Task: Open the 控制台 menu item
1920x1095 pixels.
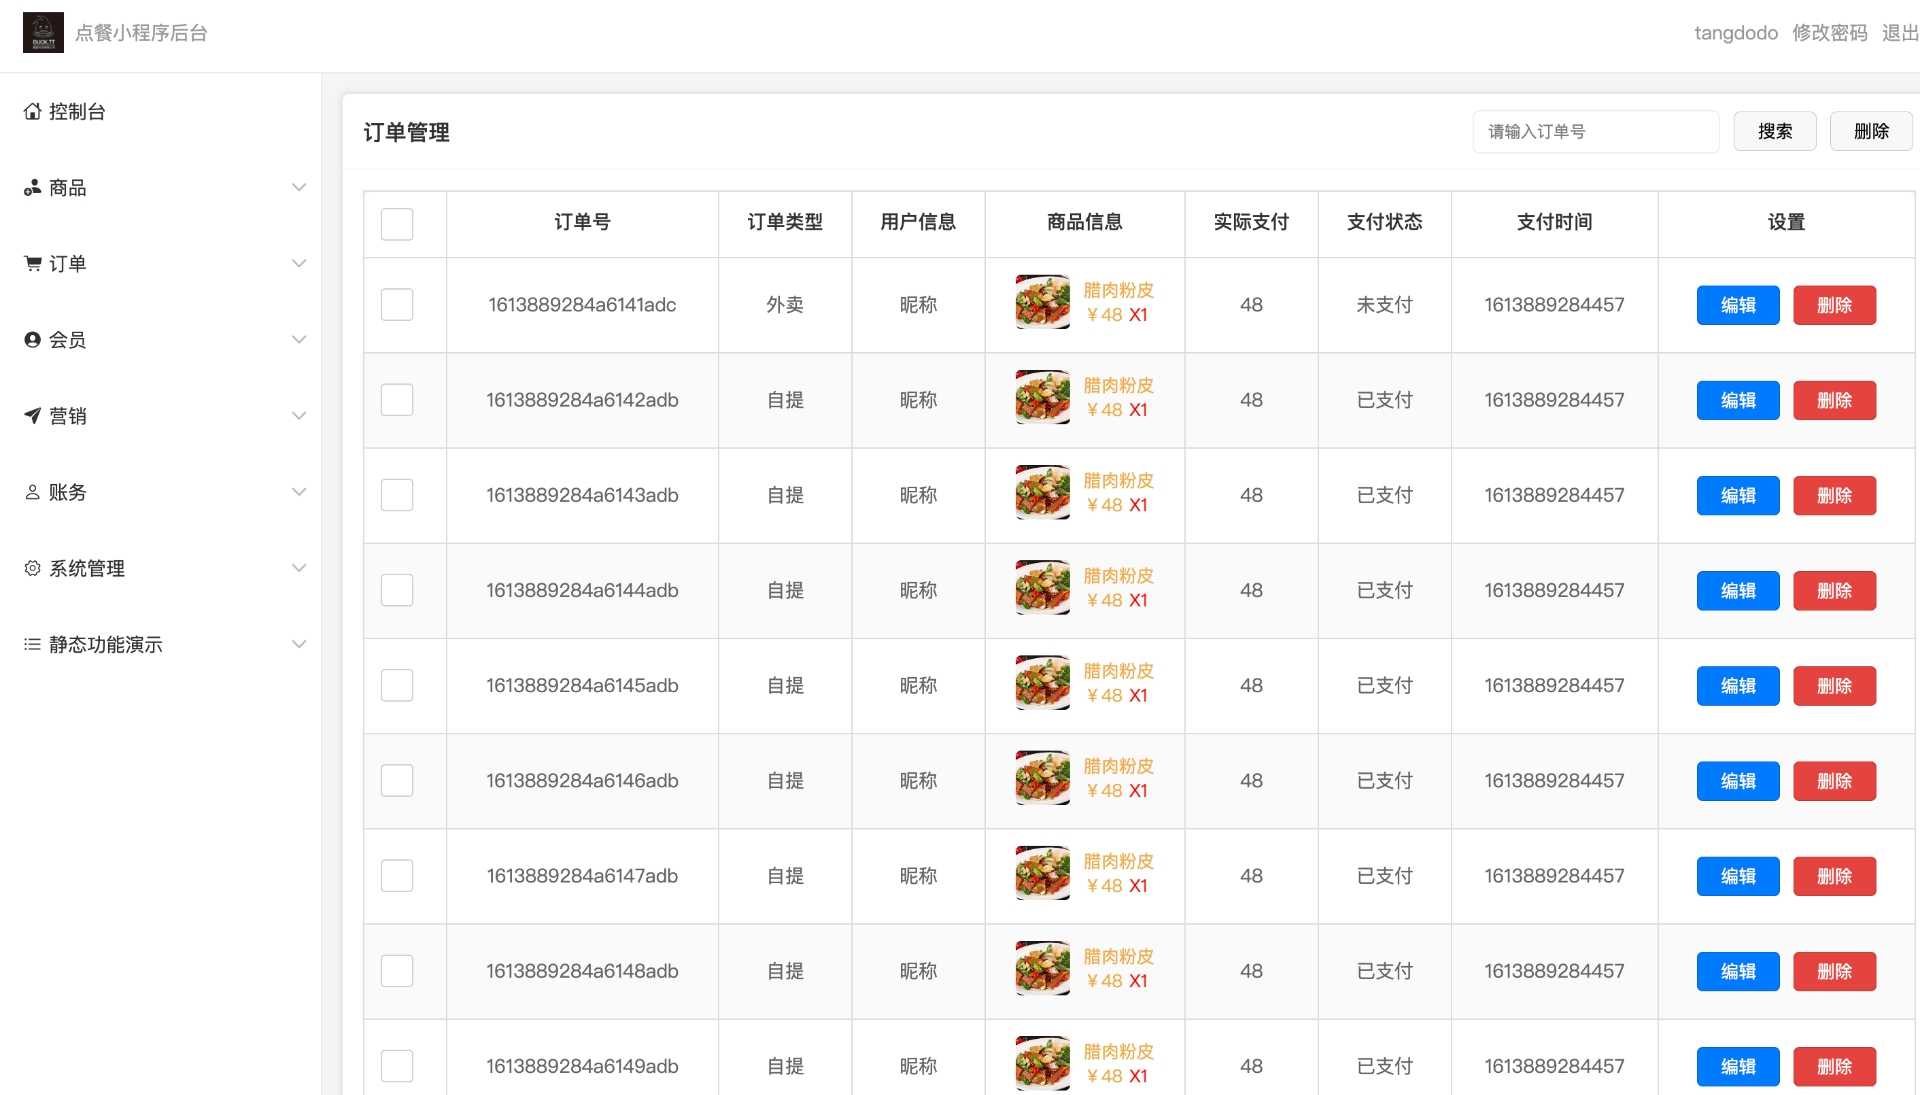Action: pos(77,112)
